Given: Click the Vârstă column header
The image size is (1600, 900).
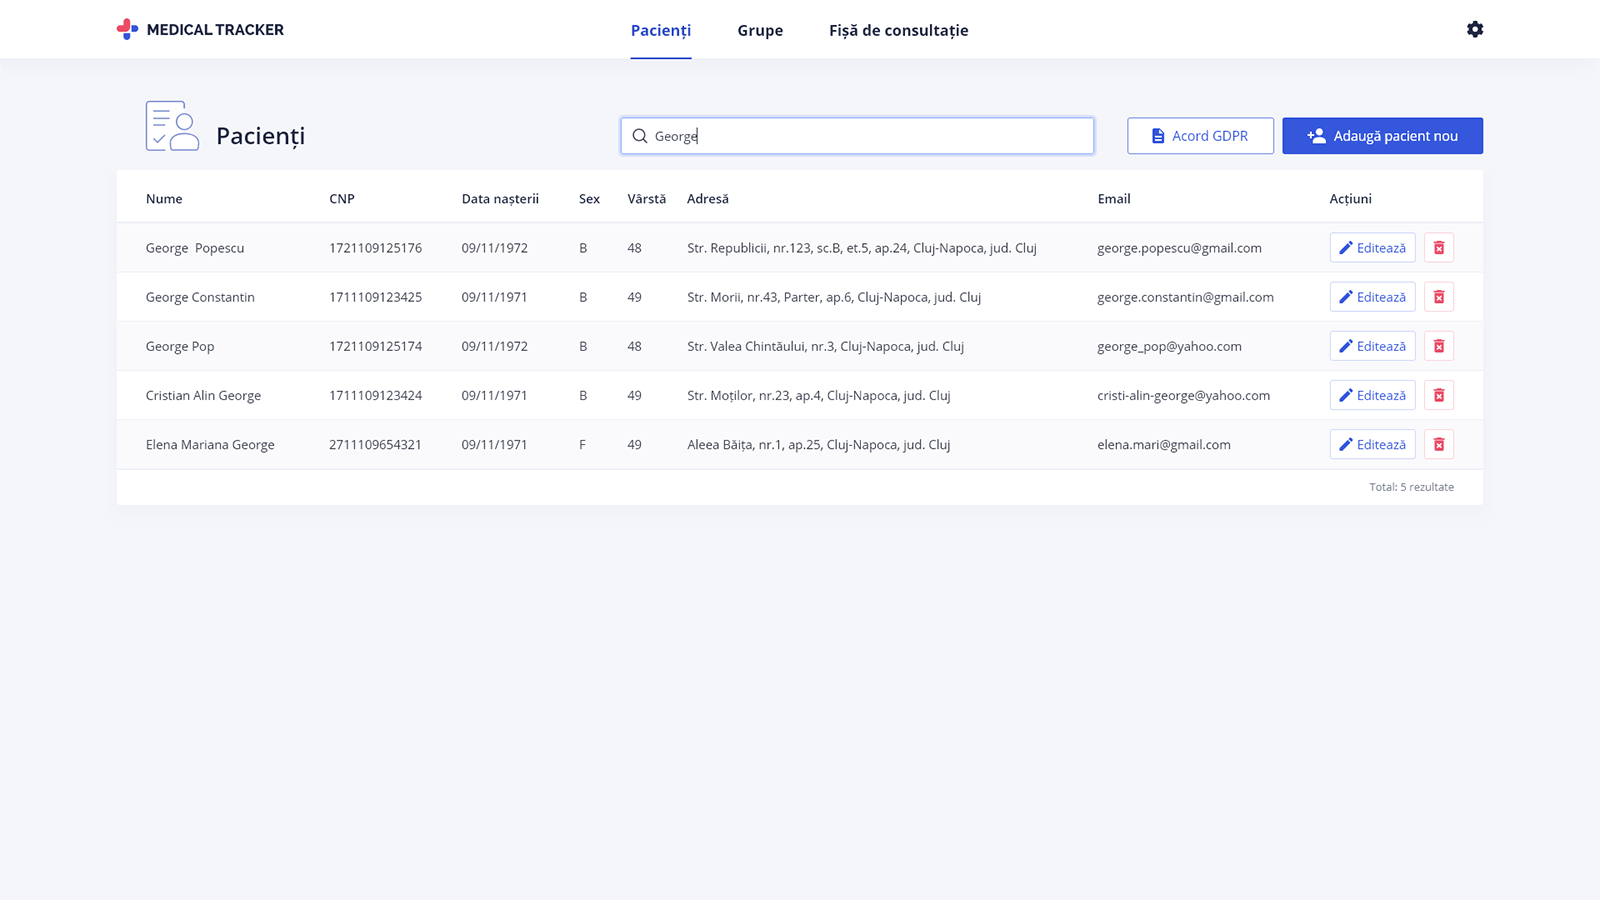Looking at the screenshot, I should 646,199.
